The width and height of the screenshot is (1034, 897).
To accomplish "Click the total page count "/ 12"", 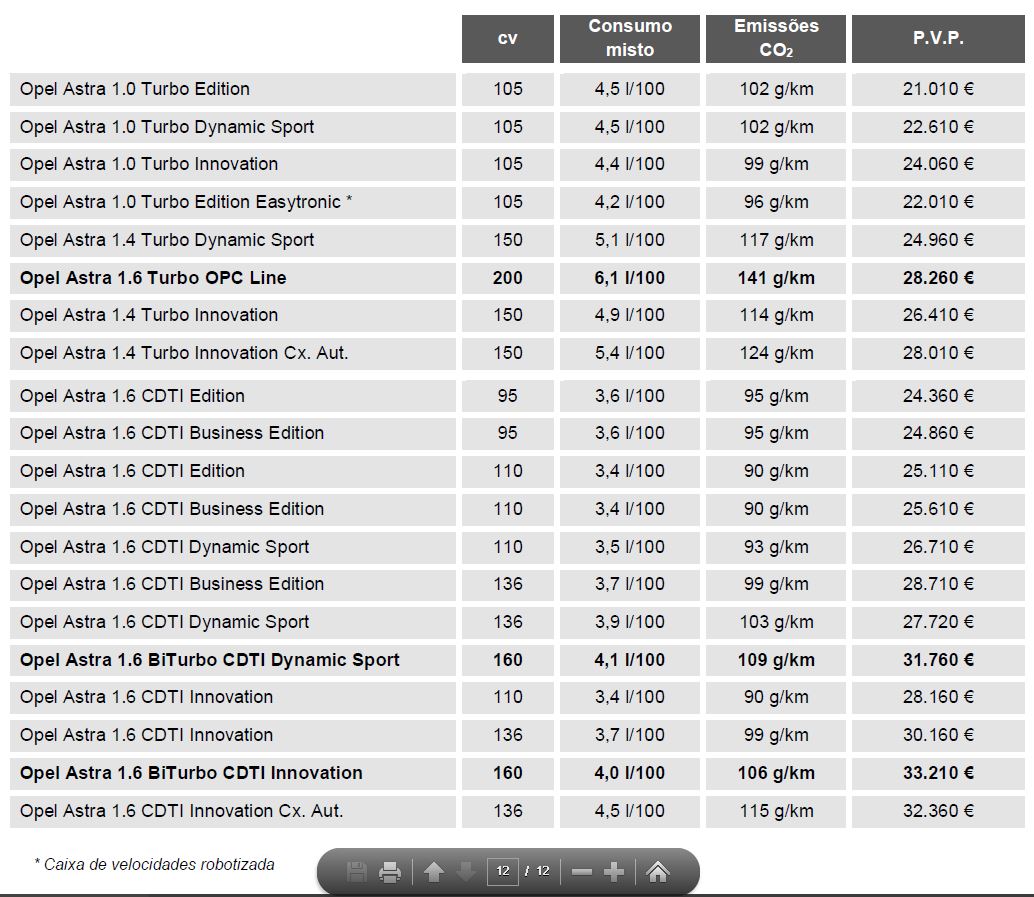I will coord(537,871).
